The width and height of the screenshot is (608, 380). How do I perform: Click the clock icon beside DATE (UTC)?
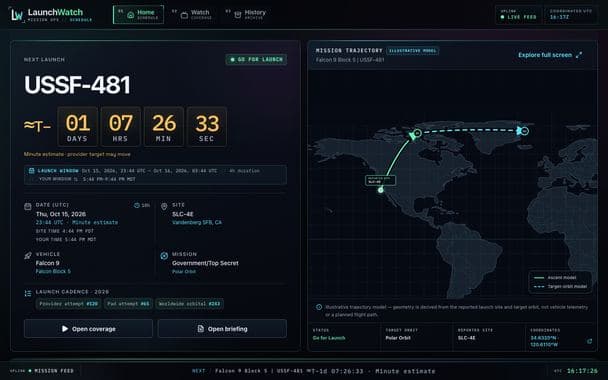(136, 205)
